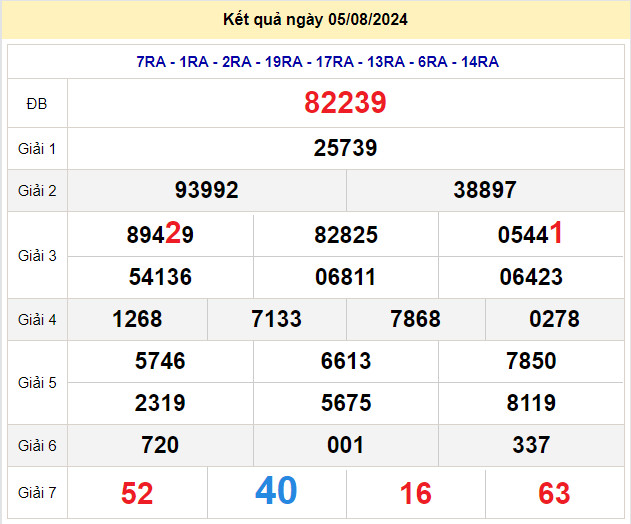Select the number 93992

click(206, 190)
